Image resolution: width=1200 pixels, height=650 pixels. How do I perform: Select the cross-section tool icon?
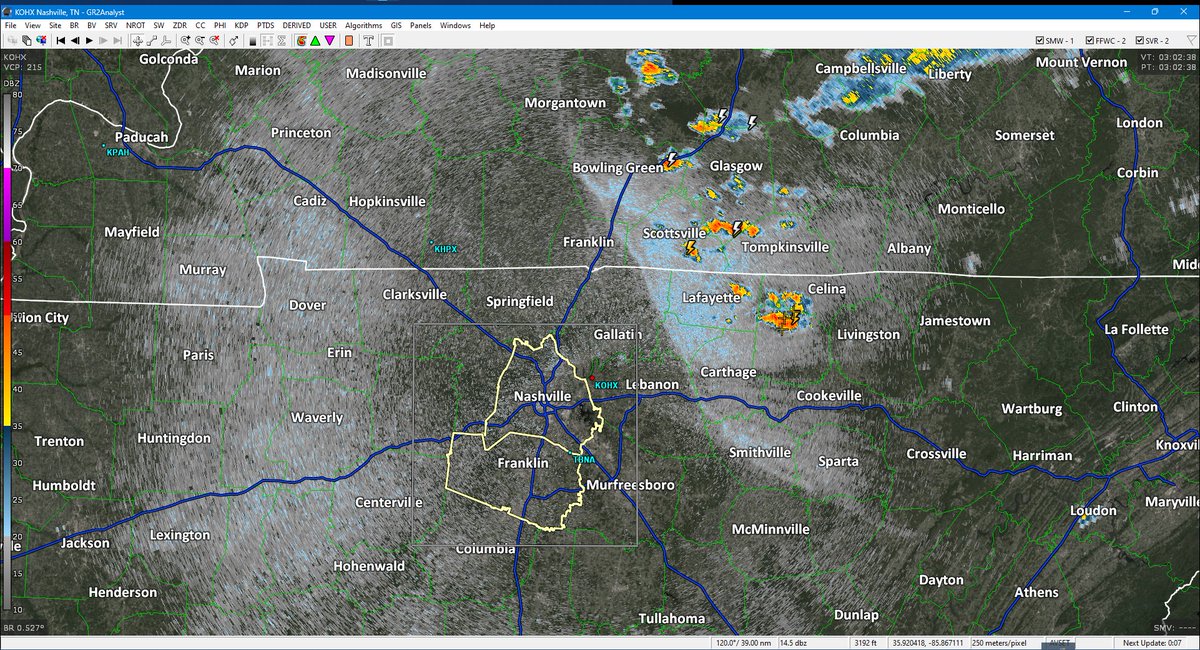pos(165,40)
